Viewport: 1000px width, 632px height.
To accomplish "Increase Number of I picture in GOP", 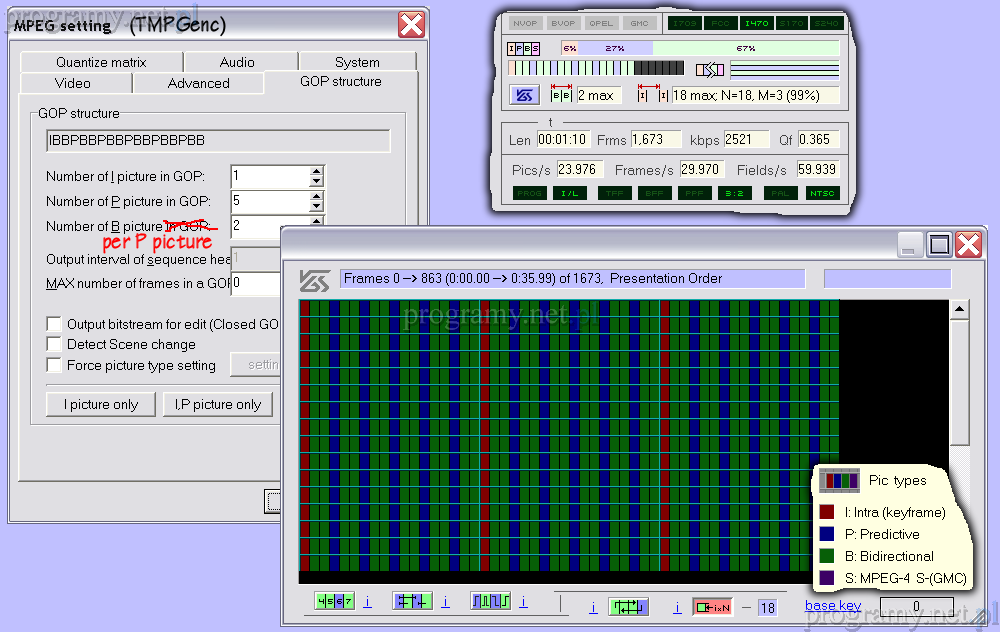I will pyautogui.click(x=317, y=171).
